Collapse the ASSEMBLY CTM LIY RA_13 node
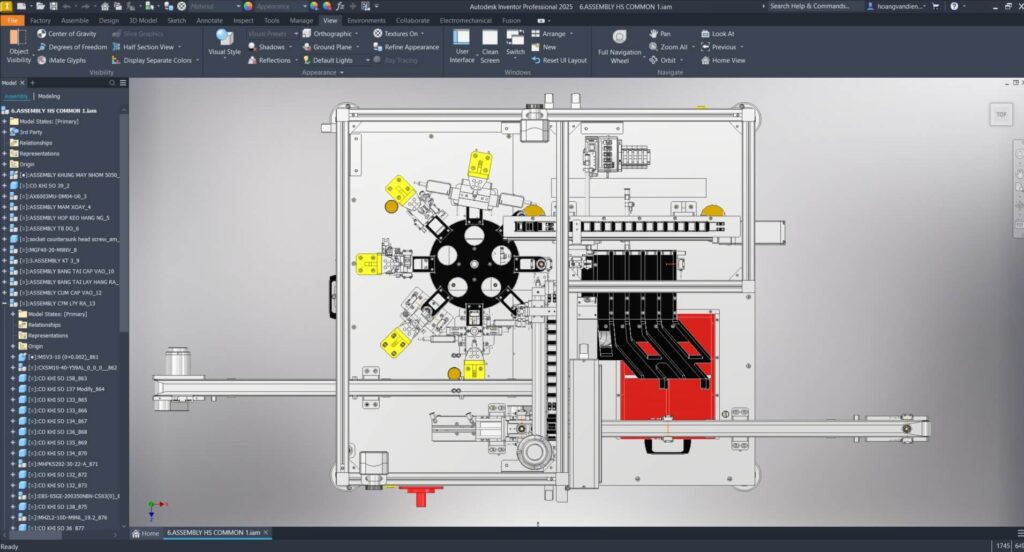Screen dimensions: 1024x552 click(5, 303)
